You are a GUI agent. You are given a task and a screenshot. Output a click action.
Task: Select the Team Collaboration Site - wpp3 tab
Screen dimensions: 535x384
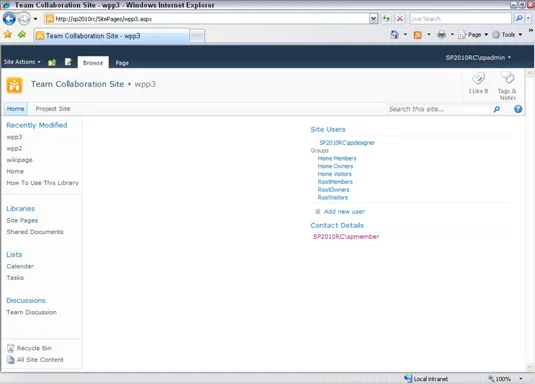coord(111,35)
